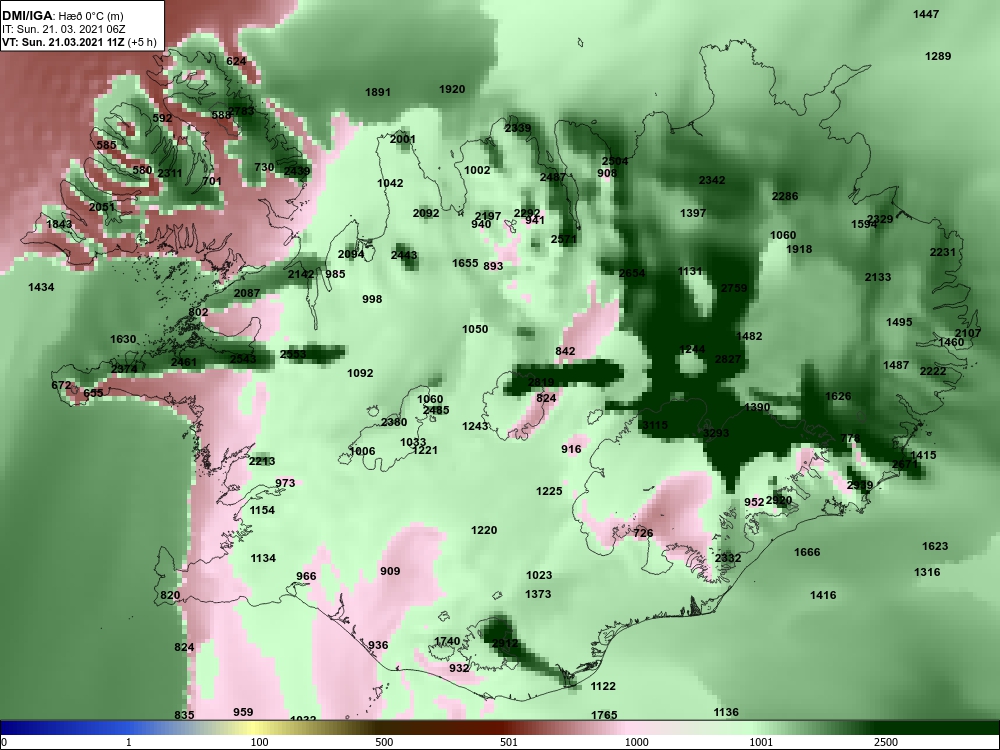1000x750 pixels.
Task: Select the southwest coast value 820
Action: tap(170, 596)
